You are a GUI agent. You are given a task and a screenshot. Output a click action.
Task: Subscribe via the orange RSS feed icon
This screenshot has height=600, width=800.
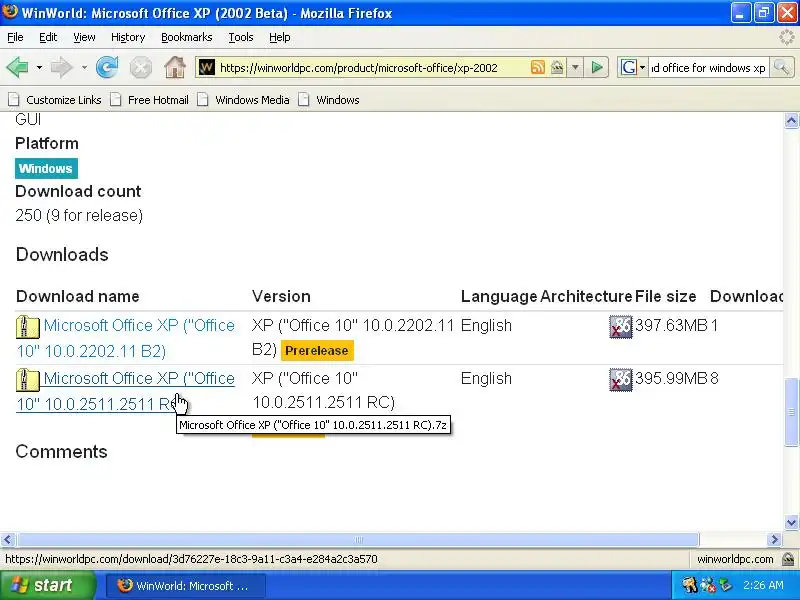(x=537, y=67)
